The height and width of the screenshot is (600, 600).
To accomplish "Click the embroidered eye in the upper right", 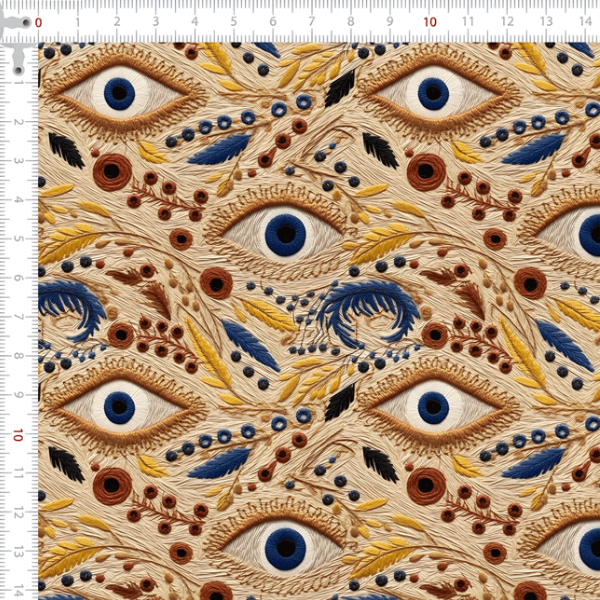I will point(433,94).
